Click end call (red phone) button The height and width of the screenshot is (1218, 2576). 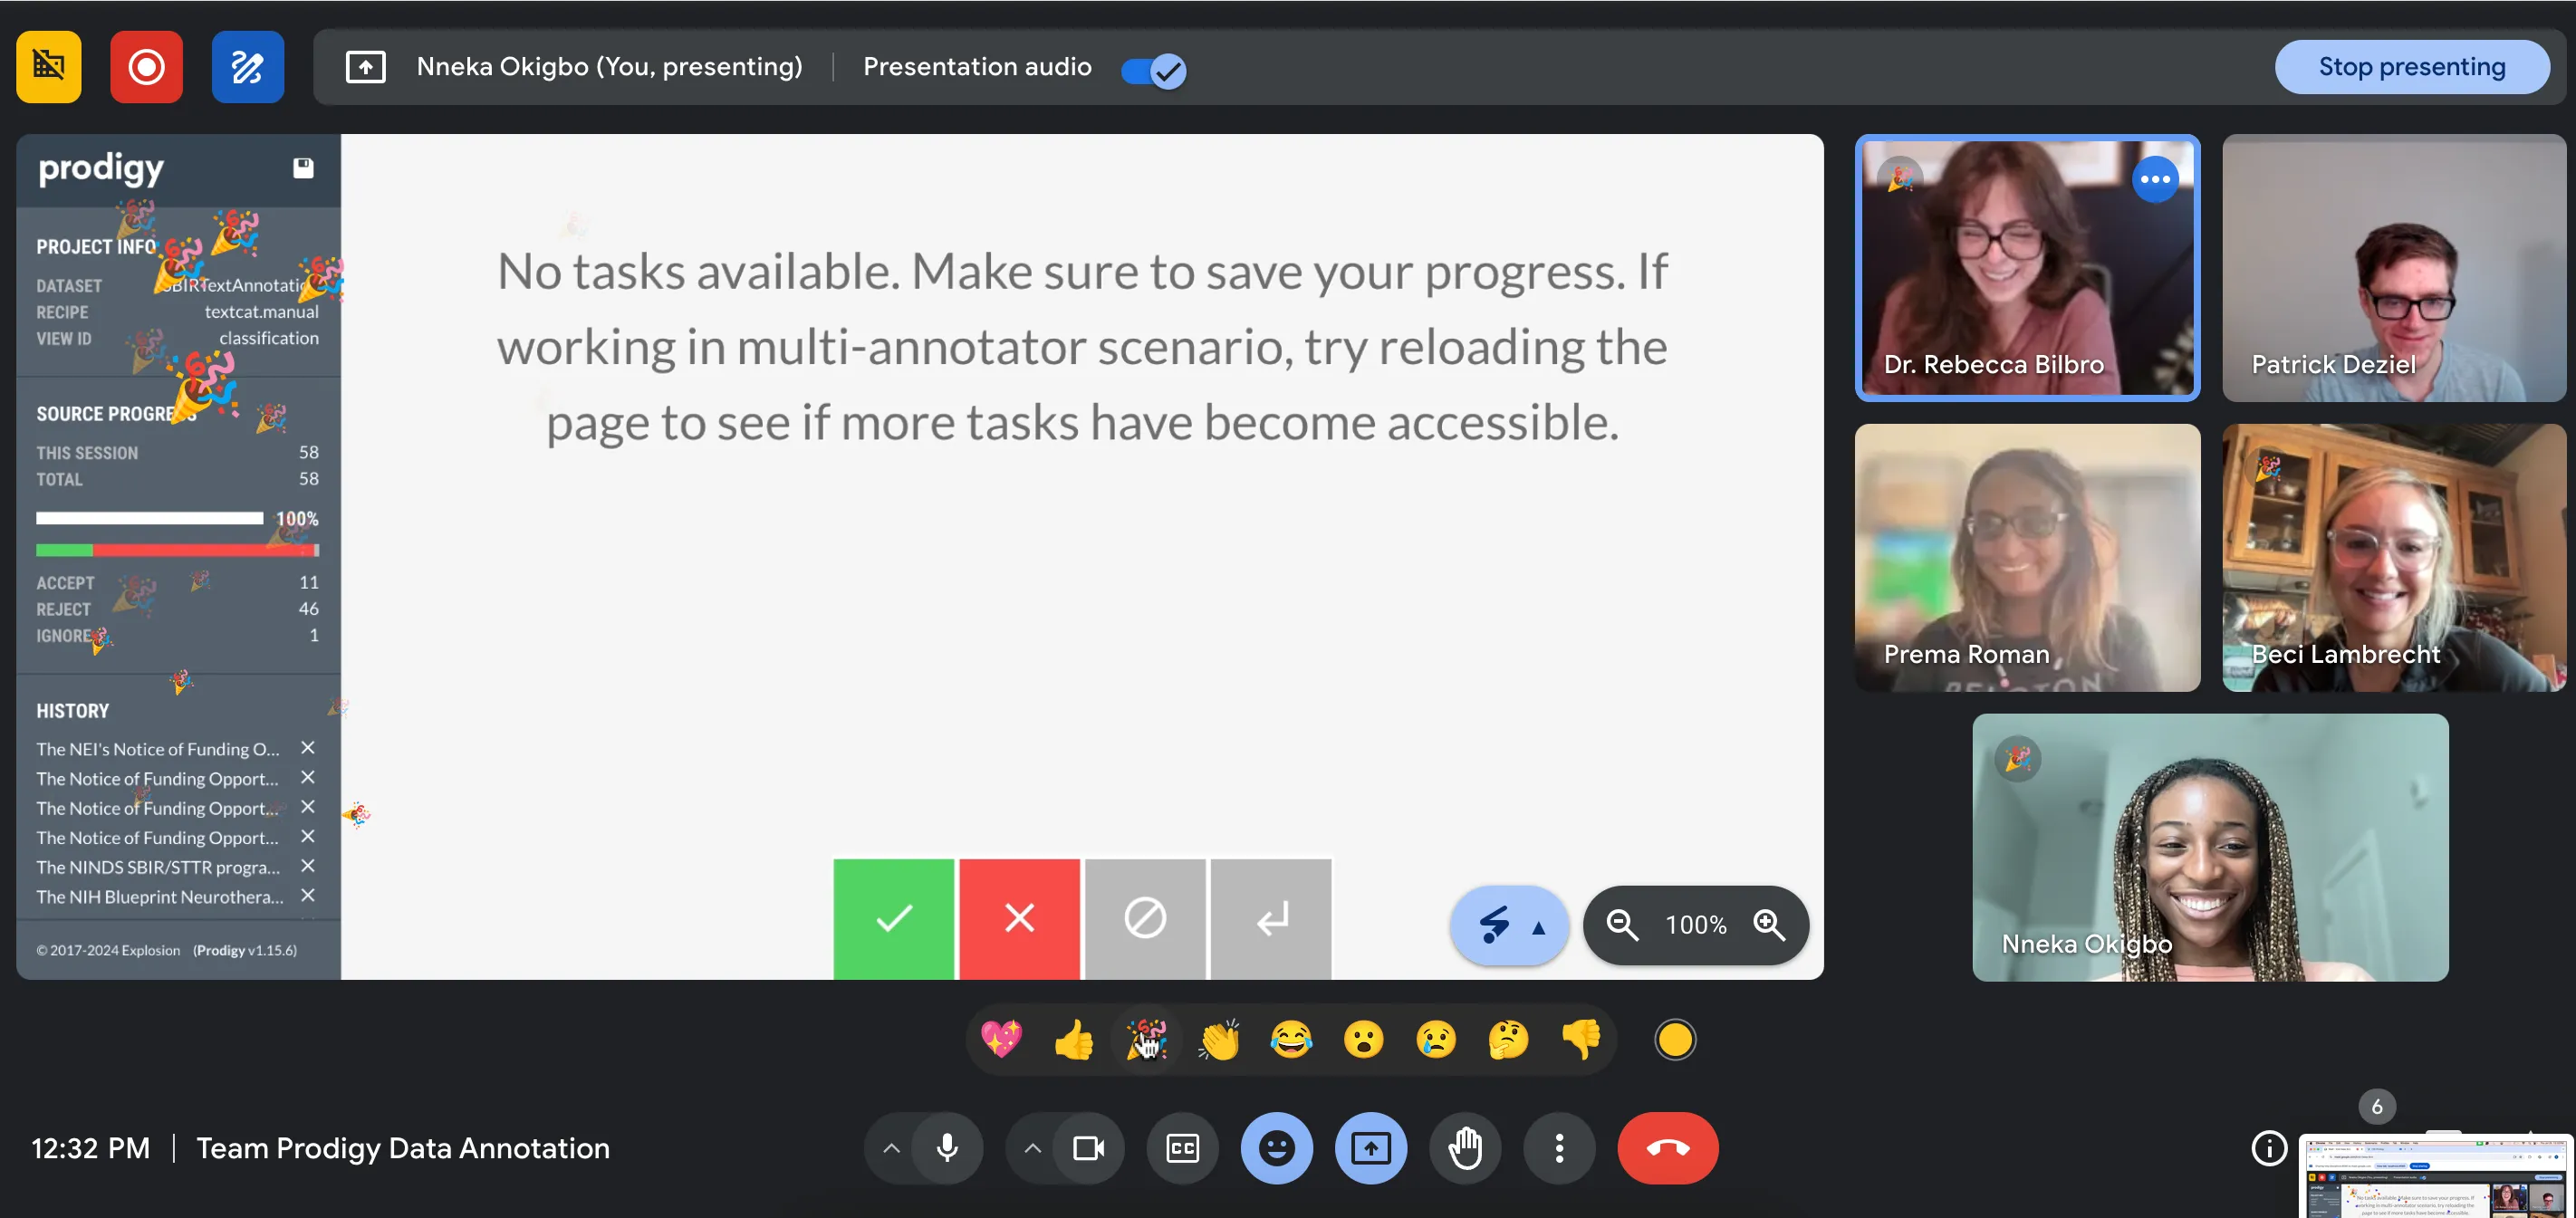pyautogui.click(x=1668, y=1147)
